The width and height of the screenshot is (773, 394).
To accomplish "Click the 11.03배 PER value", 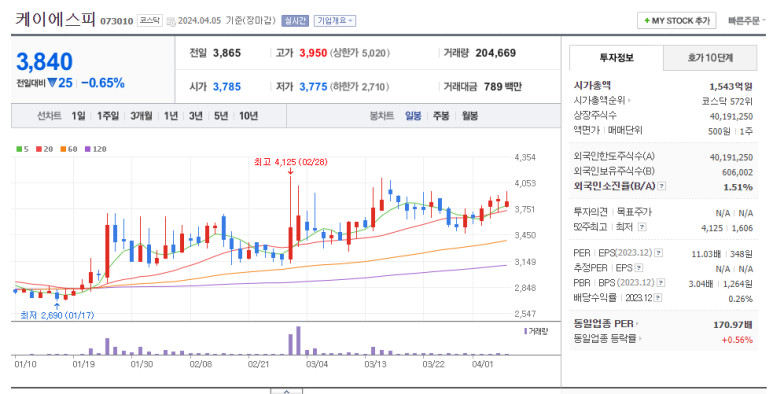I will tap(706, 254).
